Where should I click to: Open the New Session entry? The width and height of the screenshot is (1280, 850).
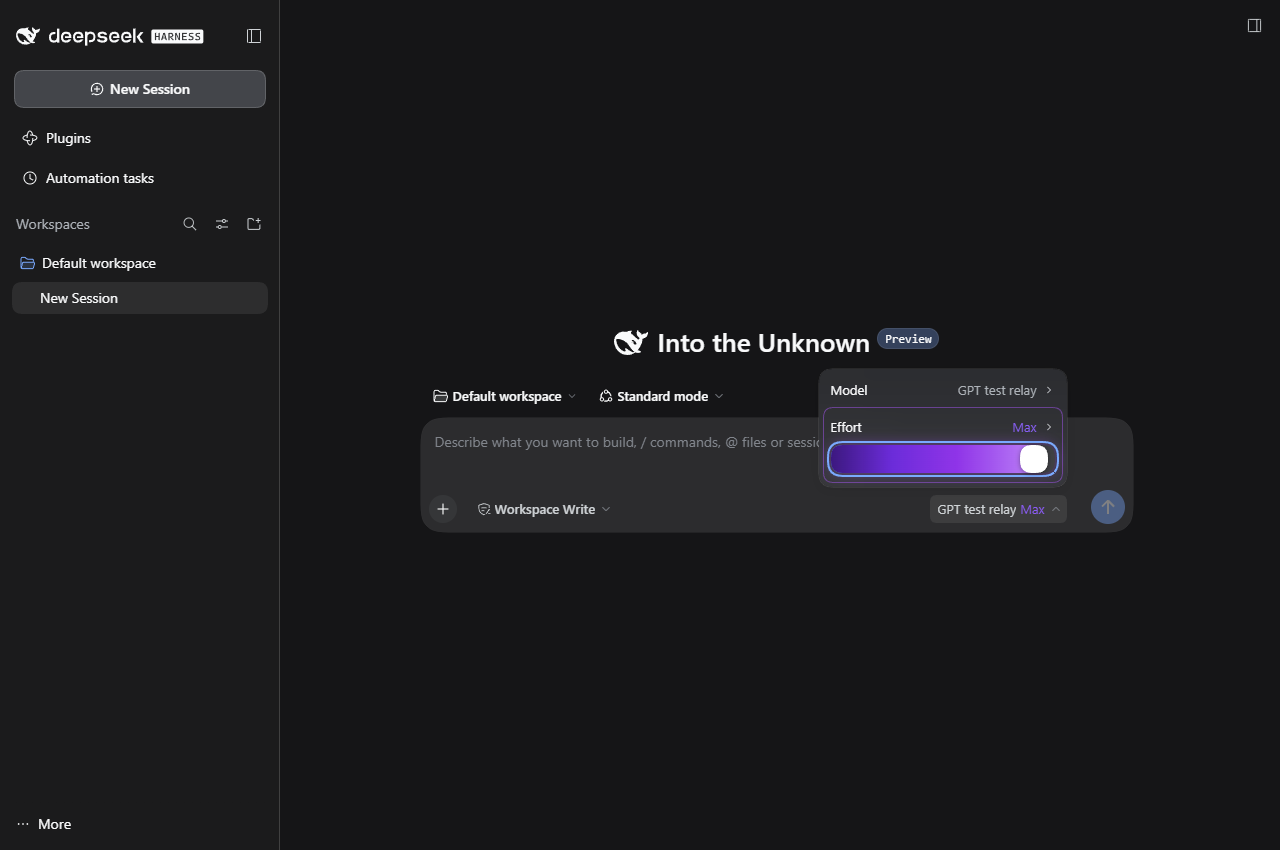[140, 298]
